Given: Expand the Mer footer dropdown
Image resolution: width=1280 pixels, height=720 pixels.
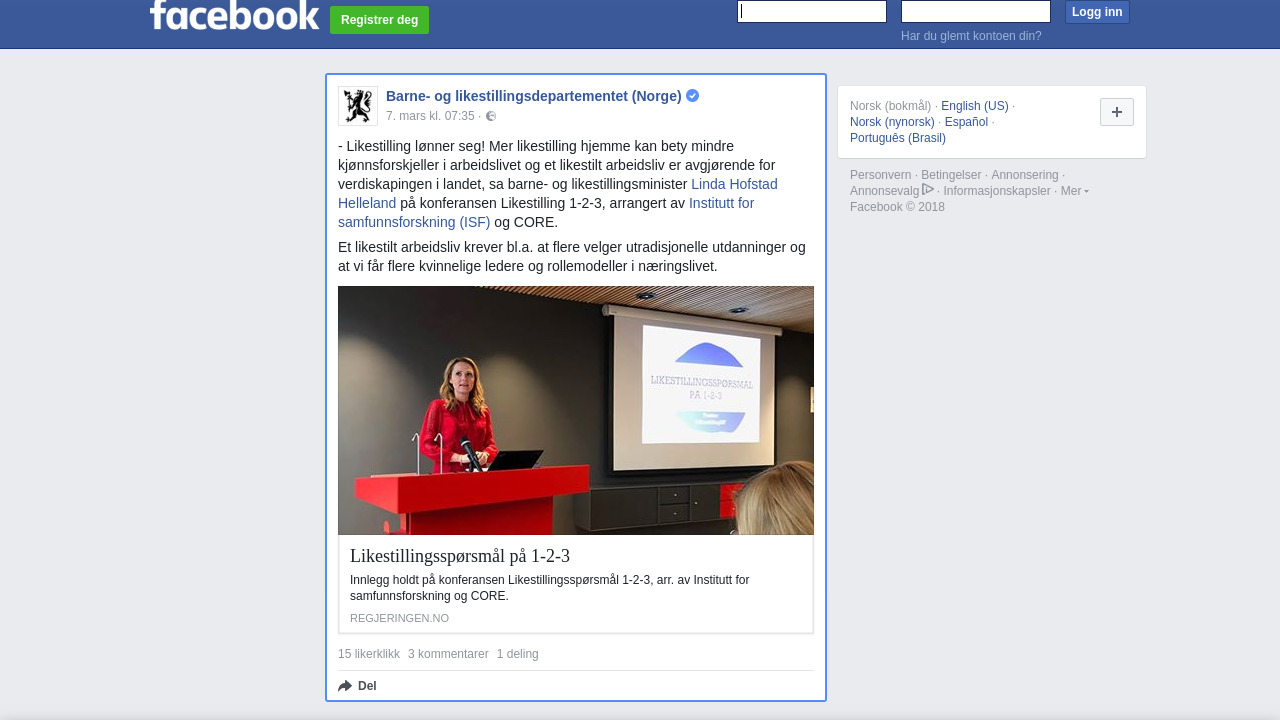Looking at the screenshot, I should click(1074, 191).
